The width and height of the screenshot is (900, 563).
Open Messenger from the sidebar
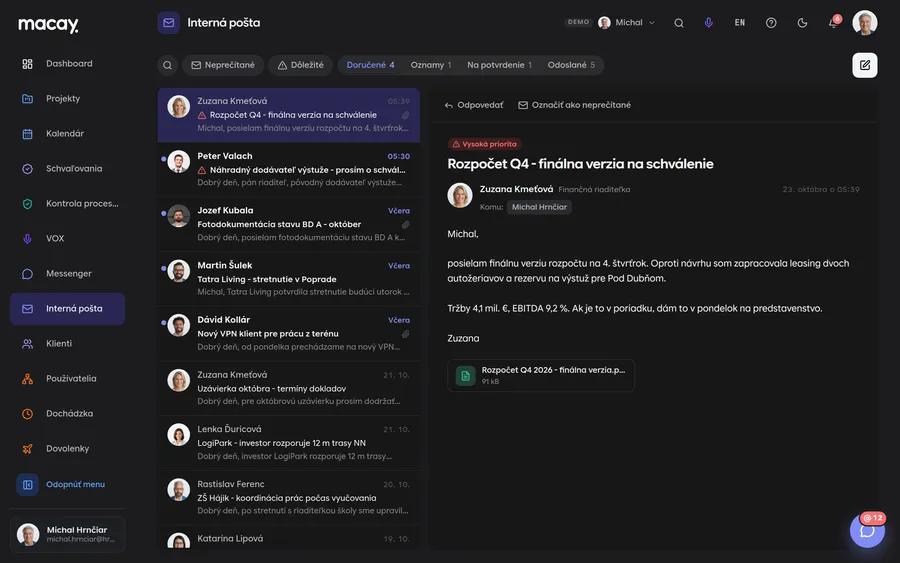[67, 274]
